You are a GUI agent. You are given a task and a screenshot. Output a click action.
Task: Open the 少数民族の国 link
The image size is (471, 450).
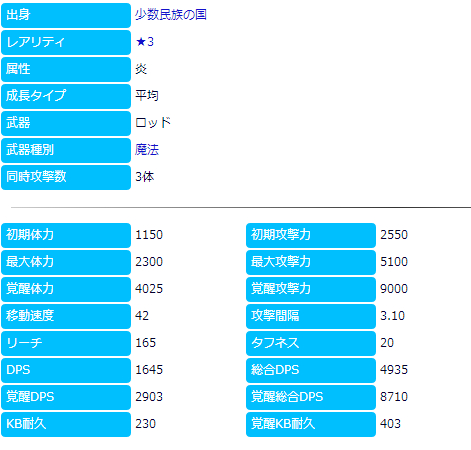point(171,15)
